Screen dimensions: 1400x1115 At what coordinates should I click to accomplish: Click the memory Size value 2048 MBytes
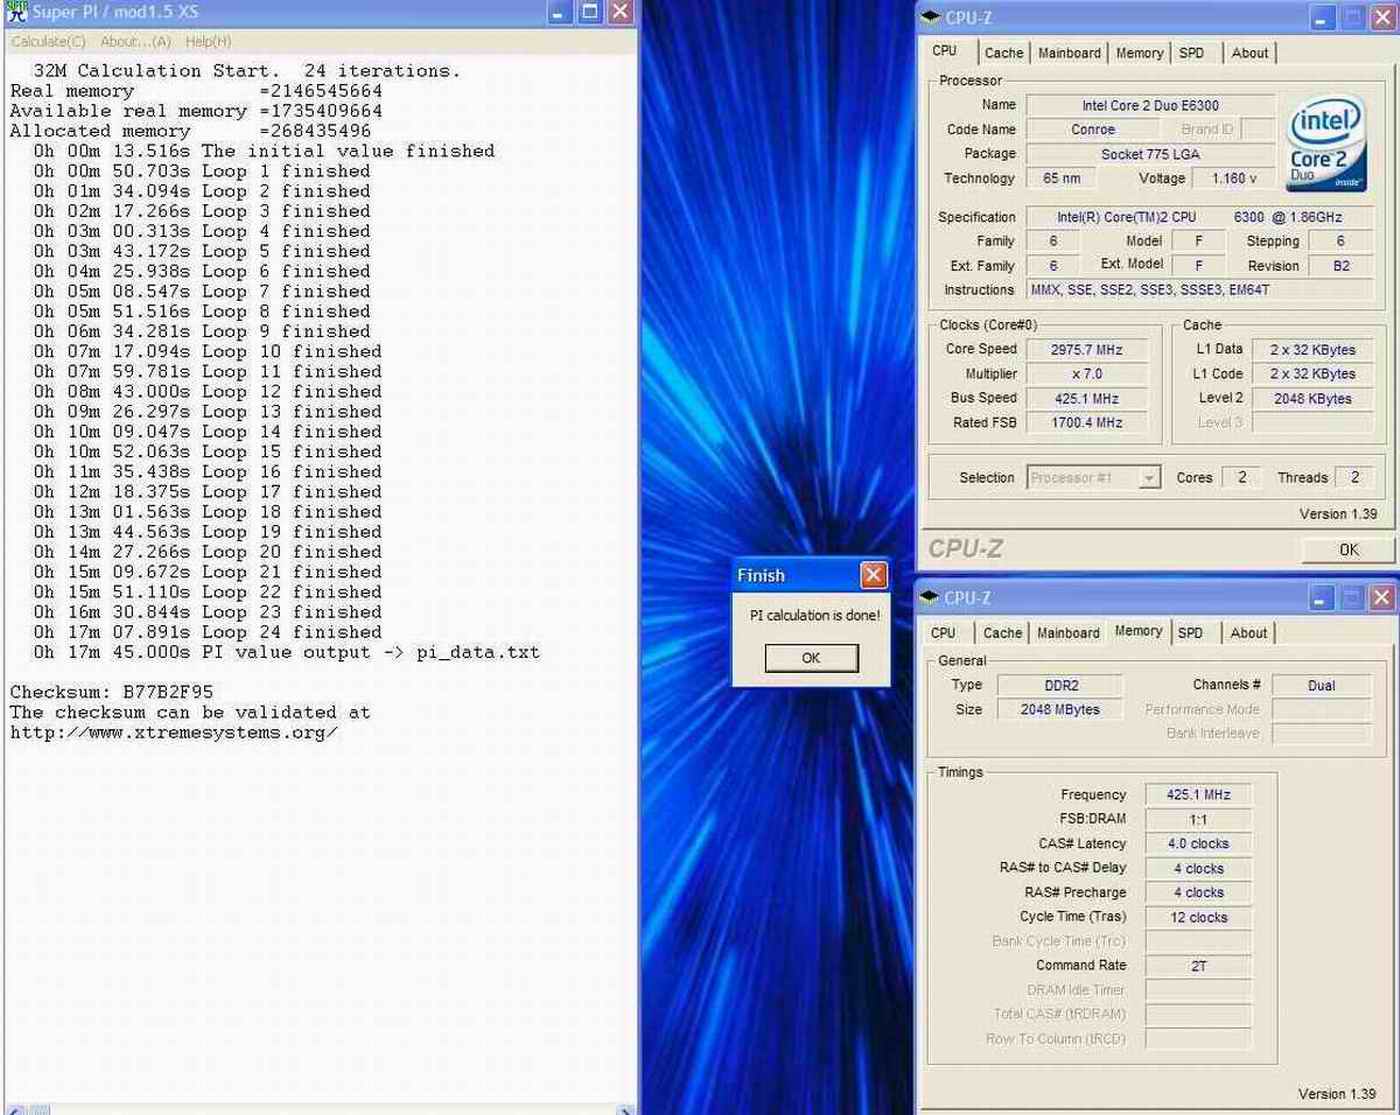[1061, 710]
